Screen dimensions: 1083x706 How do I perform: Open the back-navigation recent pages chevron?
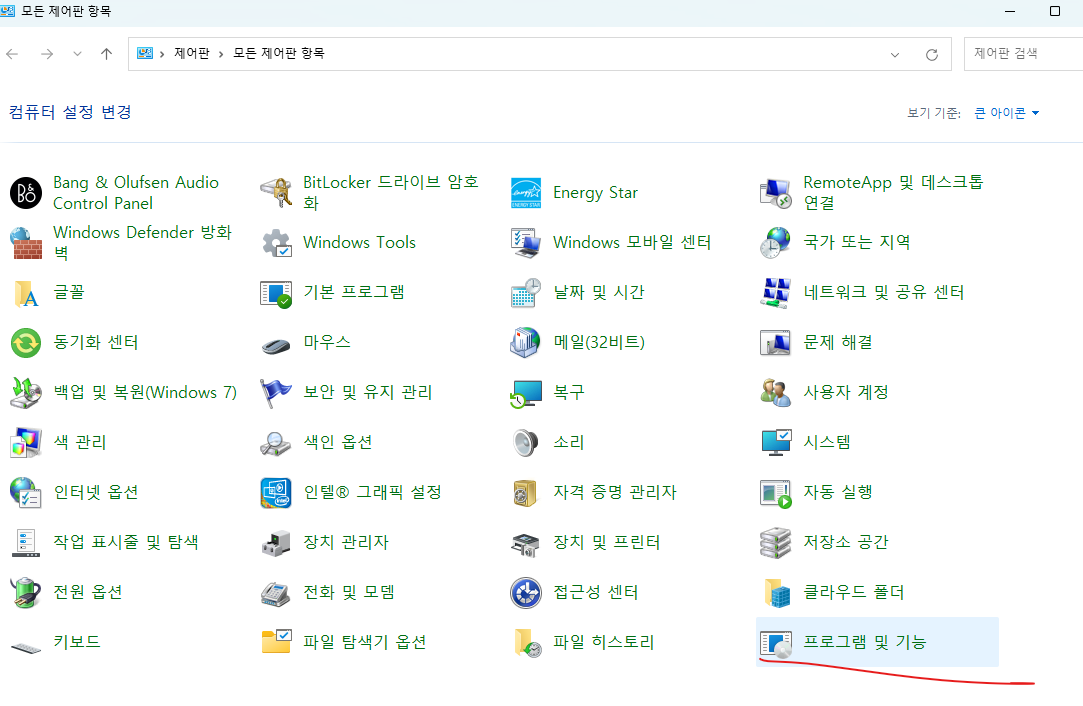coord(77,53)
